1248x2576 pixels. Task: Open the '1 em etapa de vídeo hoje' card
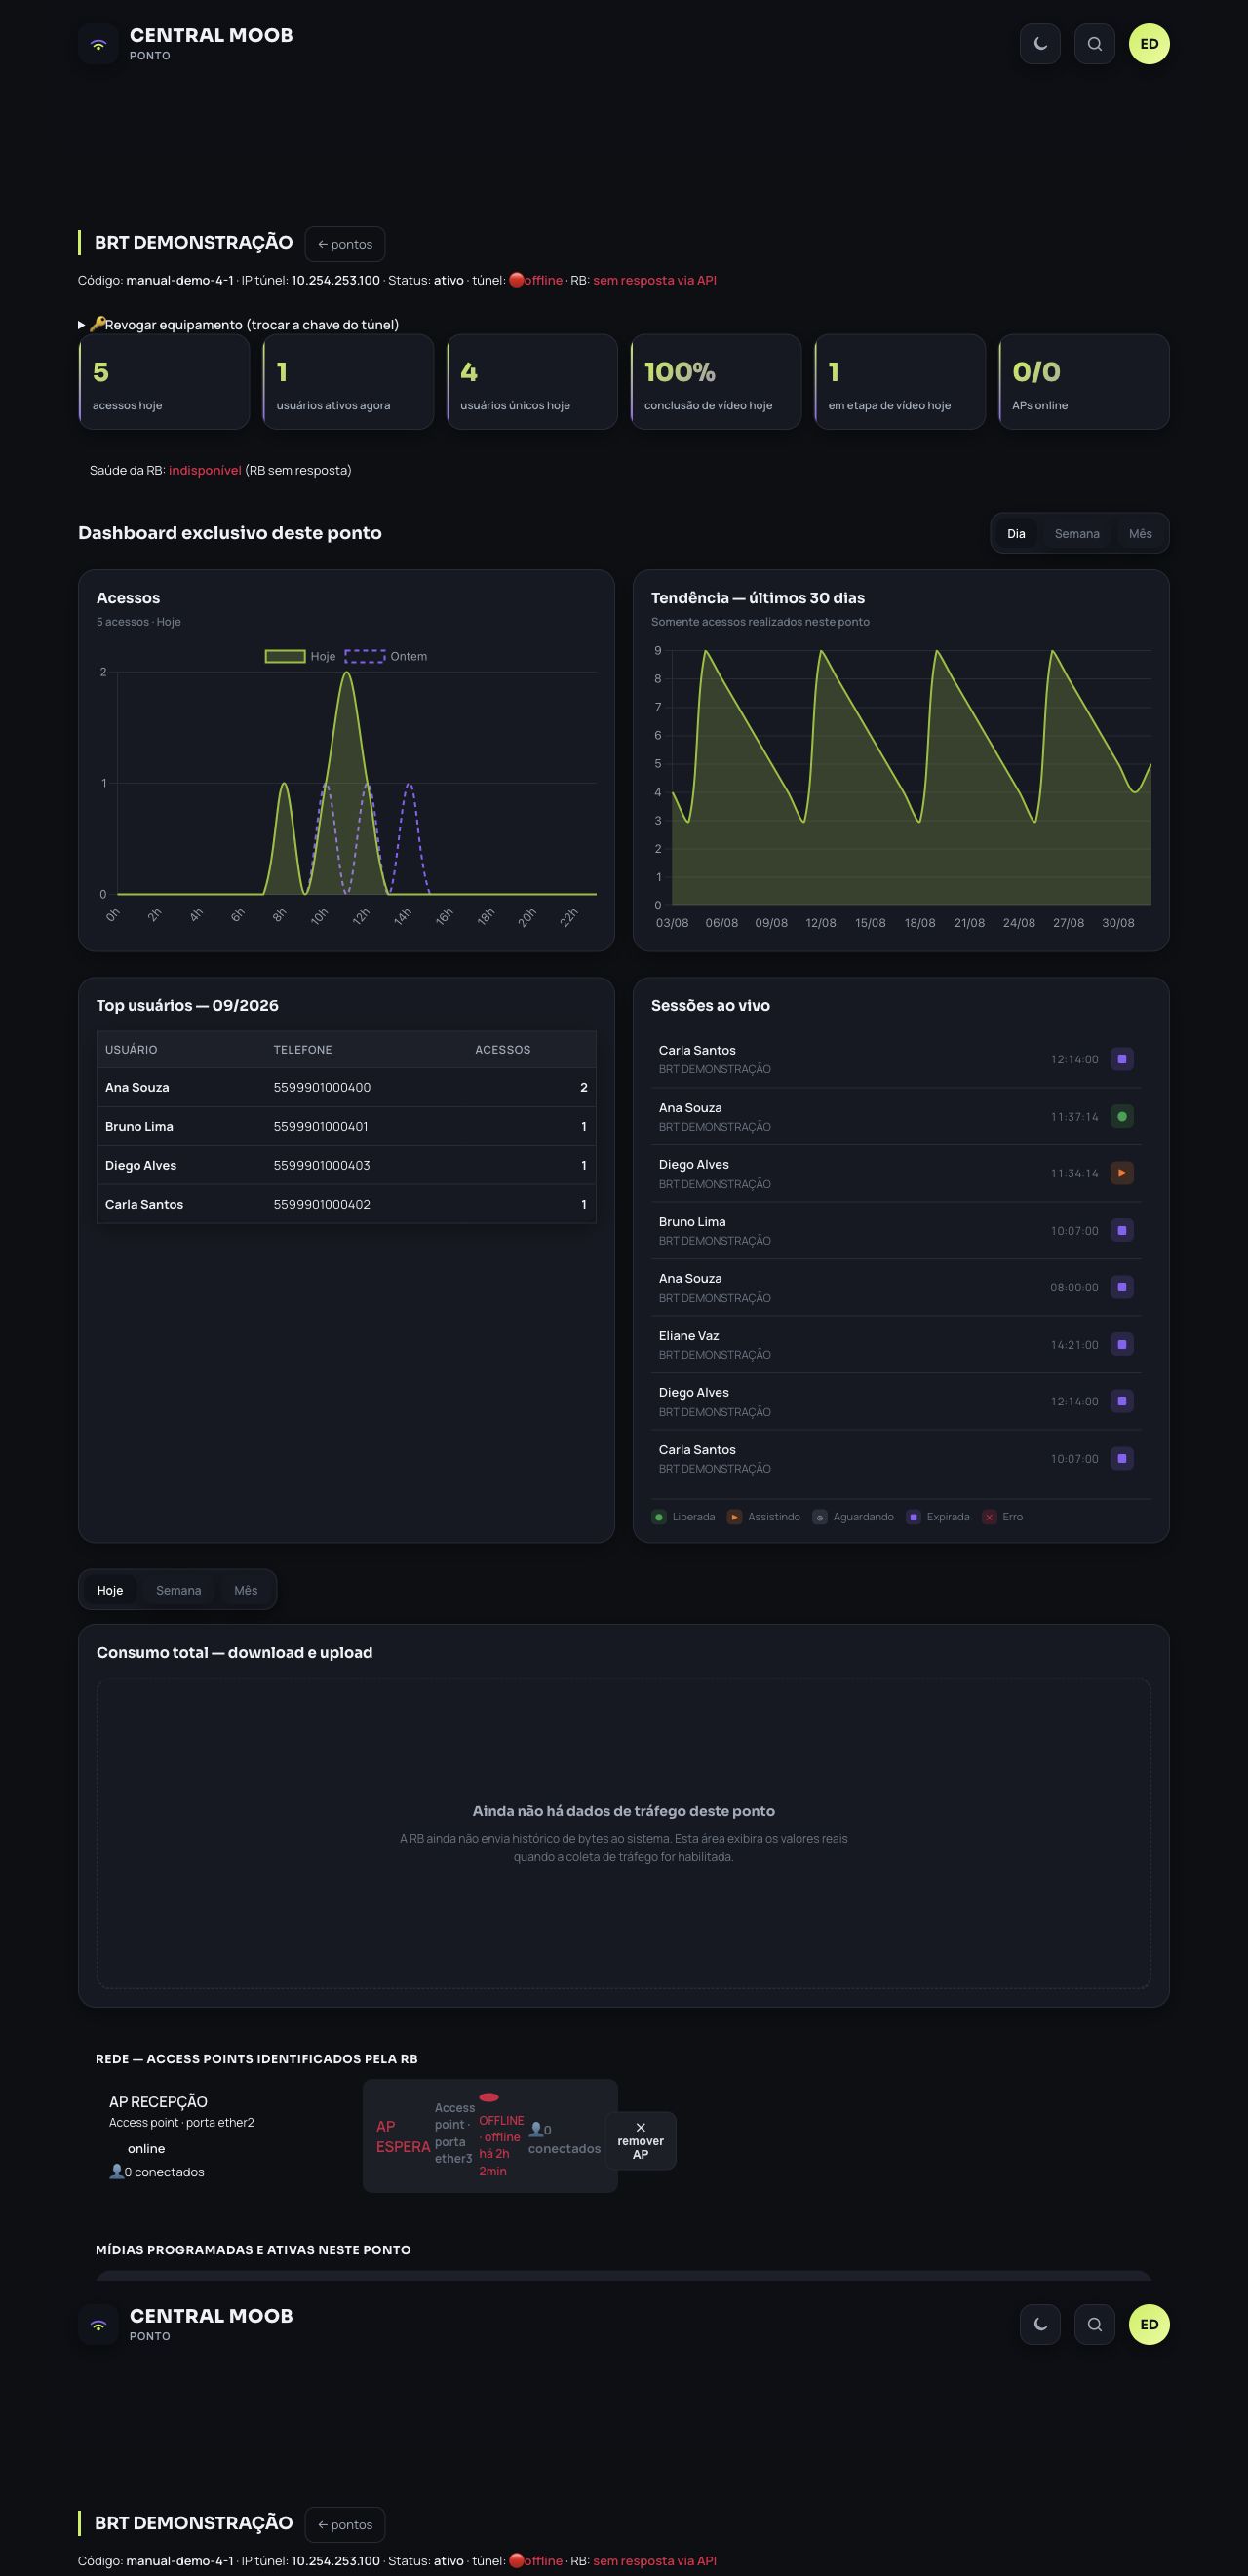pyautogui.click(x=900, y=382)
